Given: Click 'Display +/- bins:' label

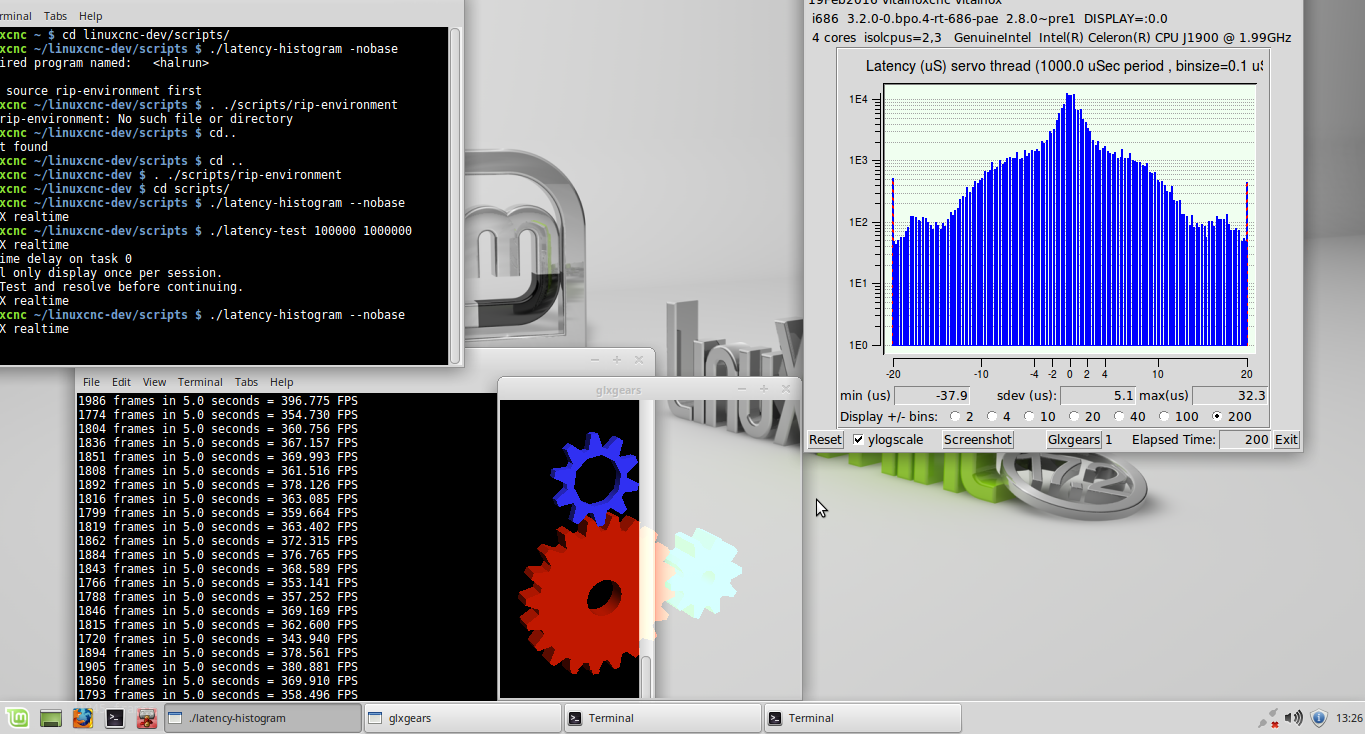Looking at the screenshot, I should [889, 417].
